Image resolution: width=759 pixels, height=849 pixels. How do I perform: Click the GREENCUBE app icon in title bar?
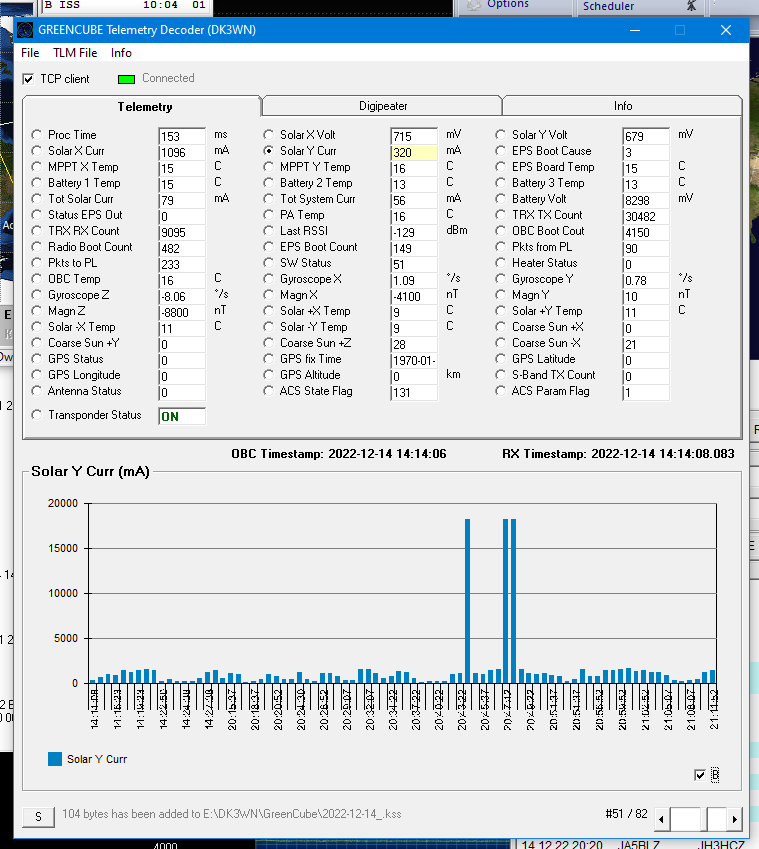pos(25,30)
